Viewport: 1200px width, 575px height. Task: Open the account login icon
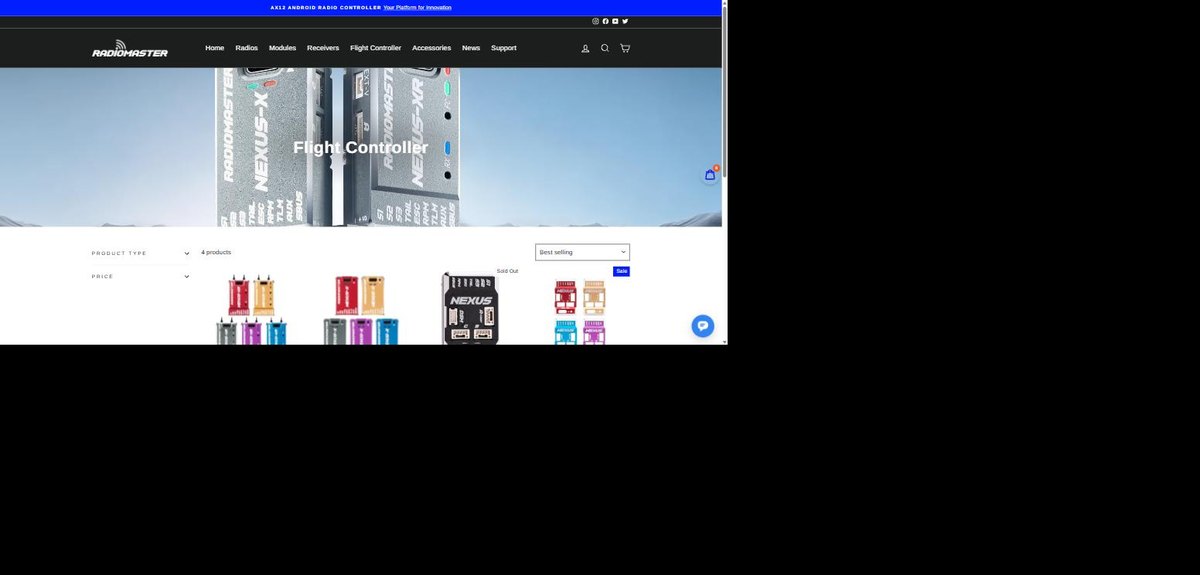click(585, 48)
